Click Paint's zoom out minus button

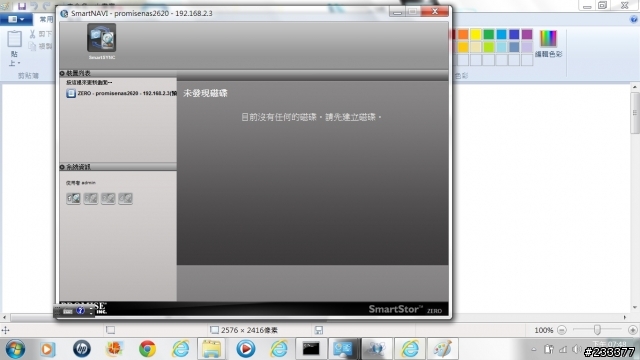point(562,330)
